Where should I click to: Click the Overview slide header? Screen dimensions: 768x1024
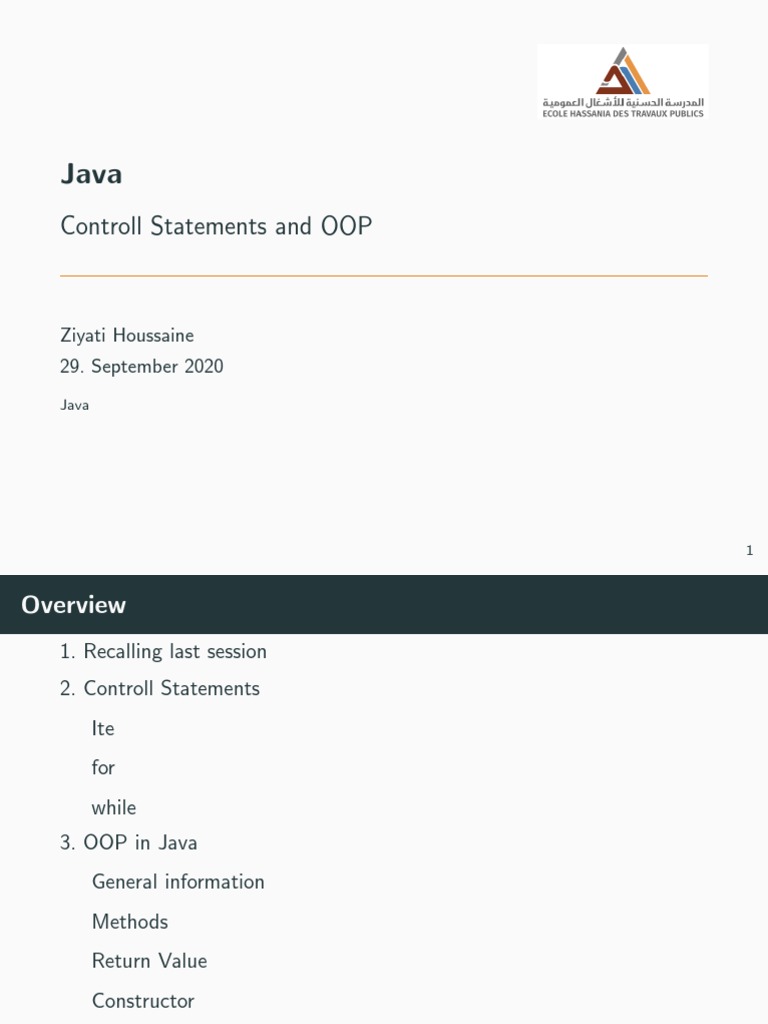(x=74, y=605)
